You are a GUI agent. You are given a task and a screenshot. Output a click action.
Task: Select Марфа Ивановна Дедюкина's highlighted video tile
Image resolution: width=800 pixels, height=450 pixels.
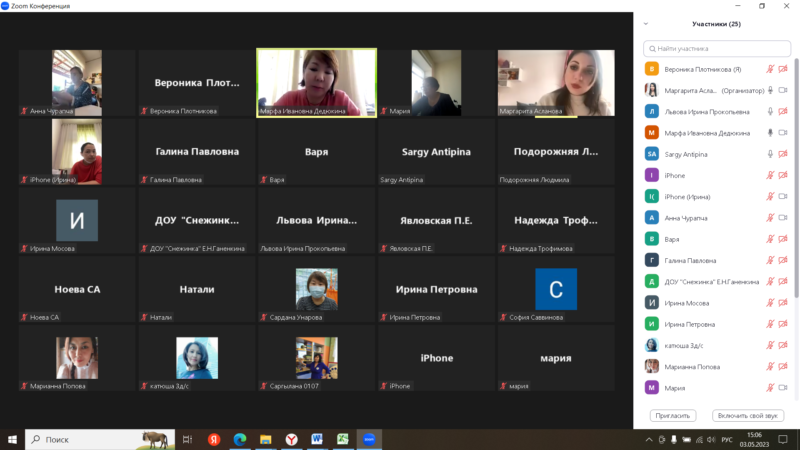click(316, 83)
